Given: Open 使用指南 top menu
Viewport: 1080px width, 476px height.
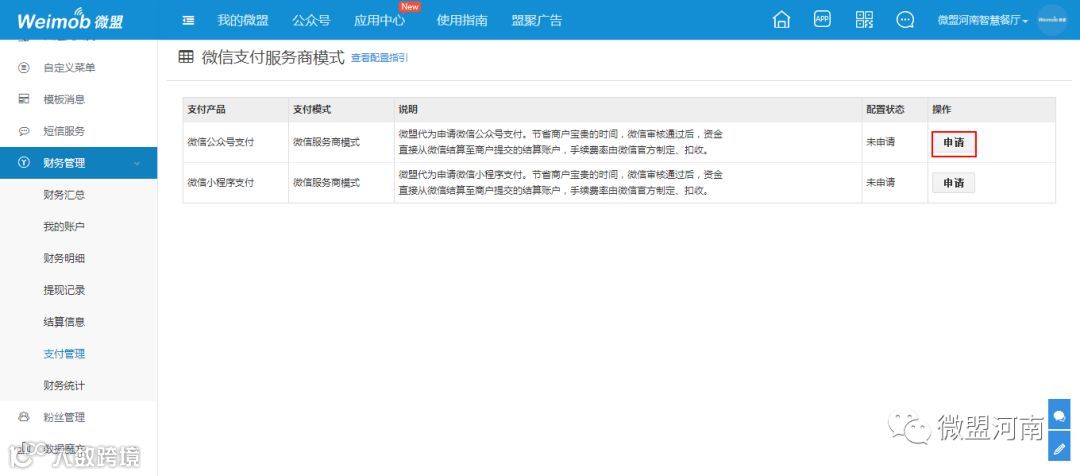Looking at the screenshot, I should [462, 20].
